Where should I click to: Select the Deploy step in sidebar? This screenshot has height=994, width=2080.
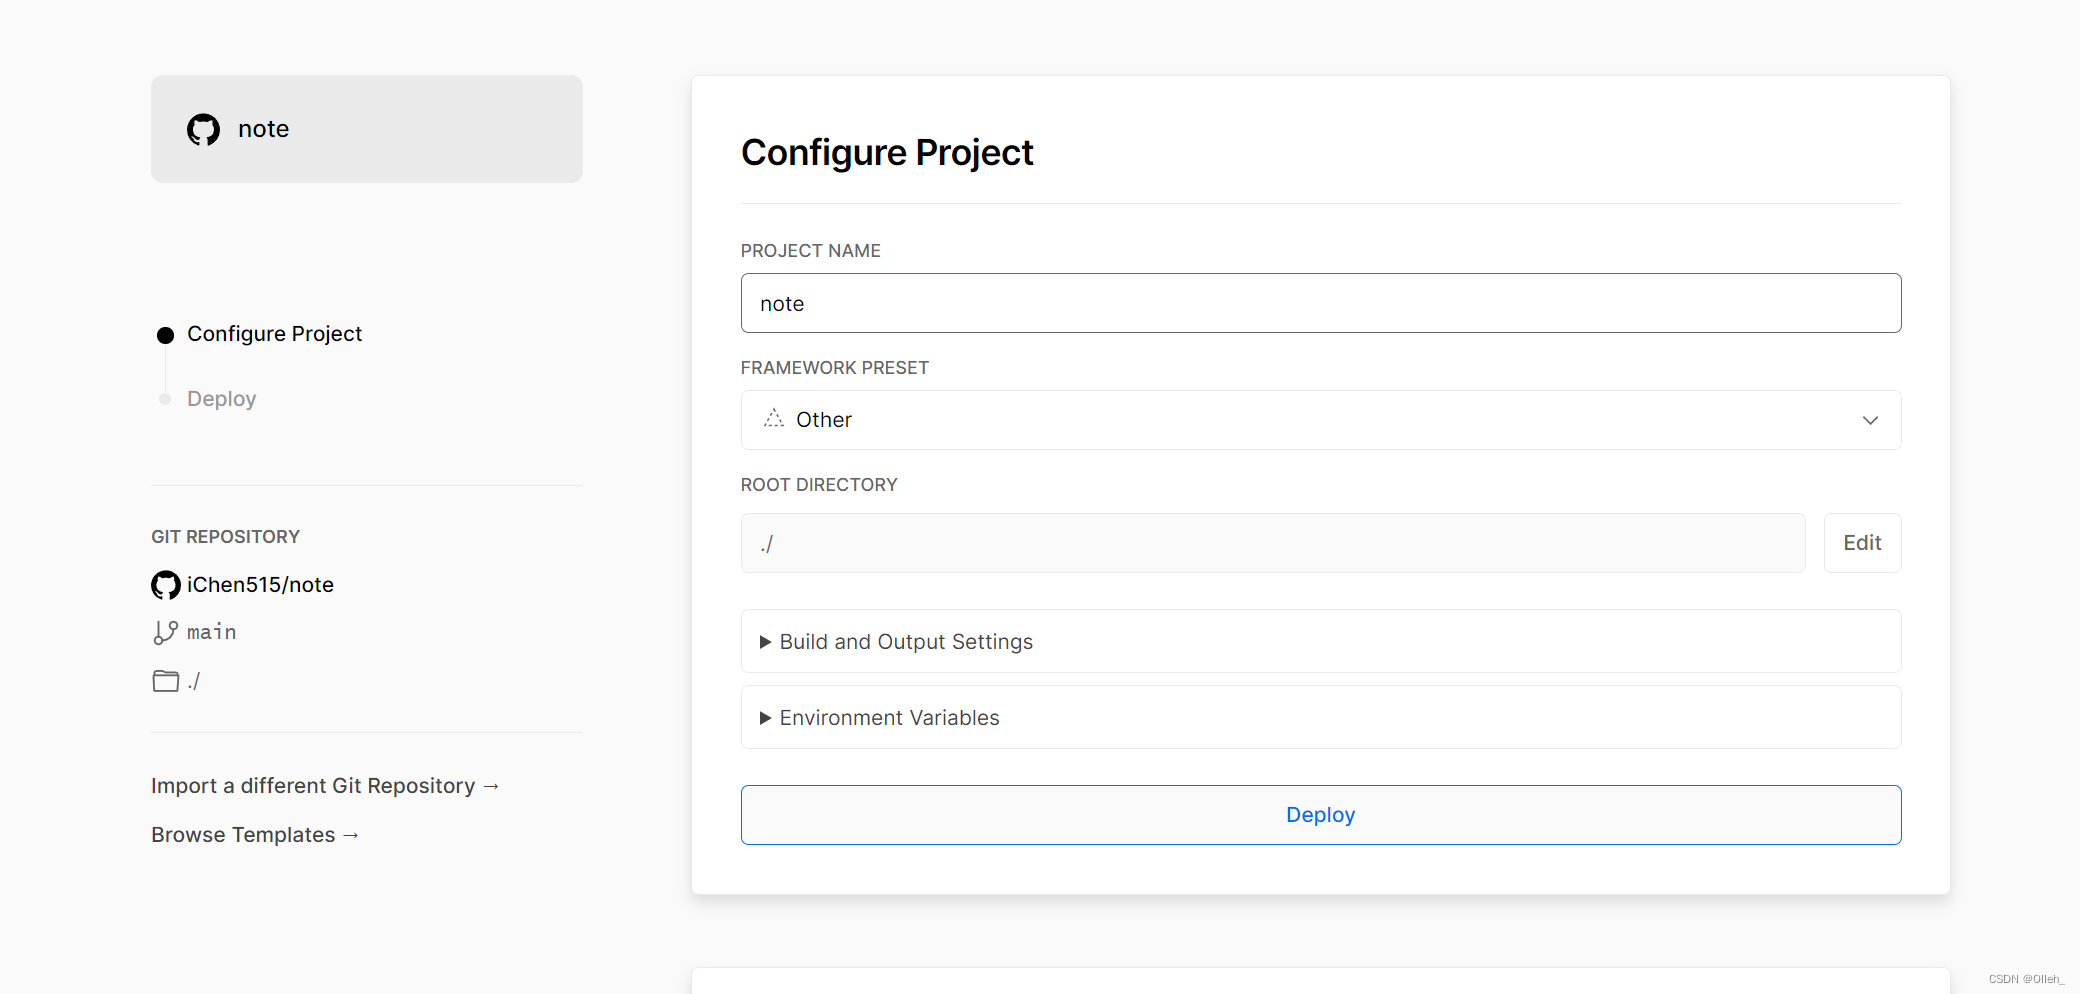pos(221,399)
